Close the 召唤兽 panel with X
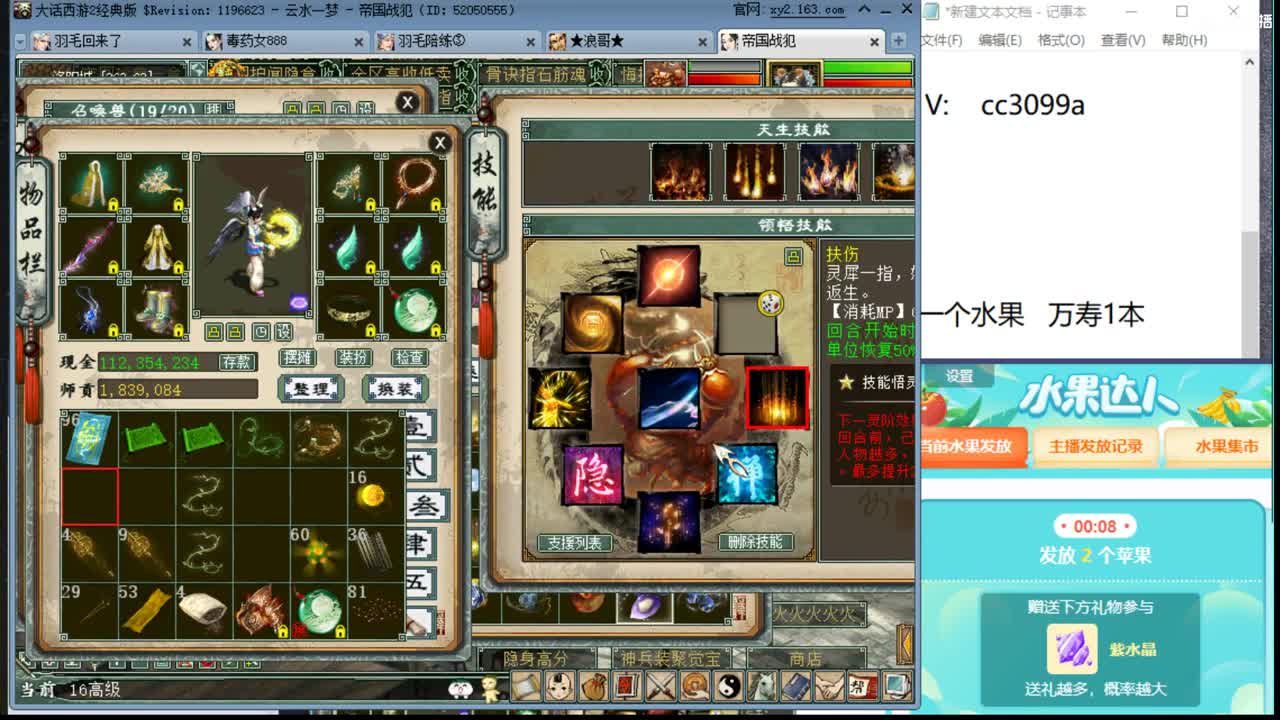Viewport: 1280px width, 720px height. [x=407, y=102]
